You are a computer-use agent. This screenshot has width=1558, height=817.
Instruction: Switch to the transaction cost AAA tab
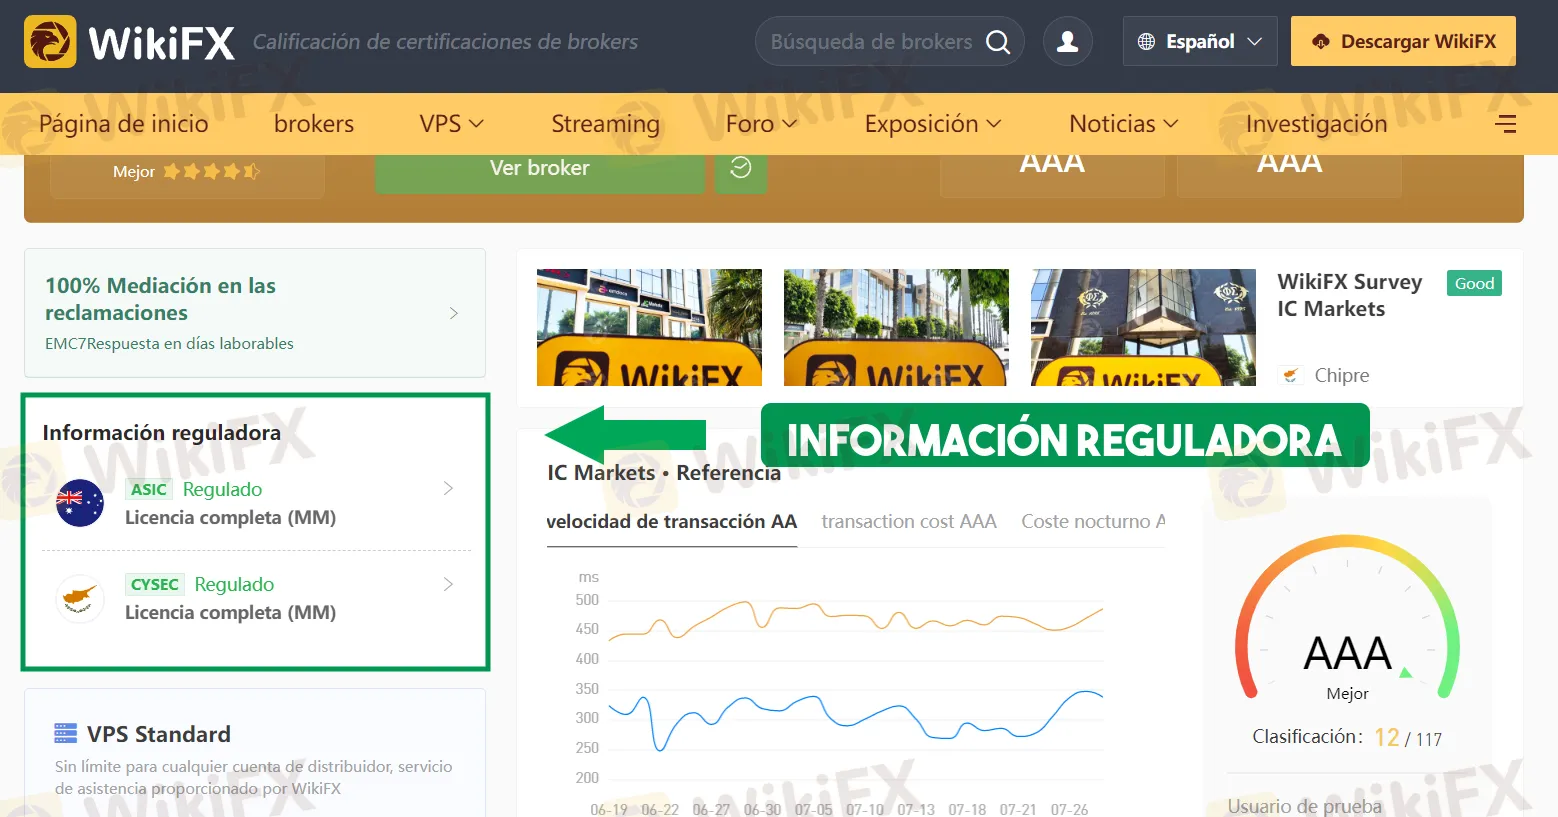click(909, 521)
